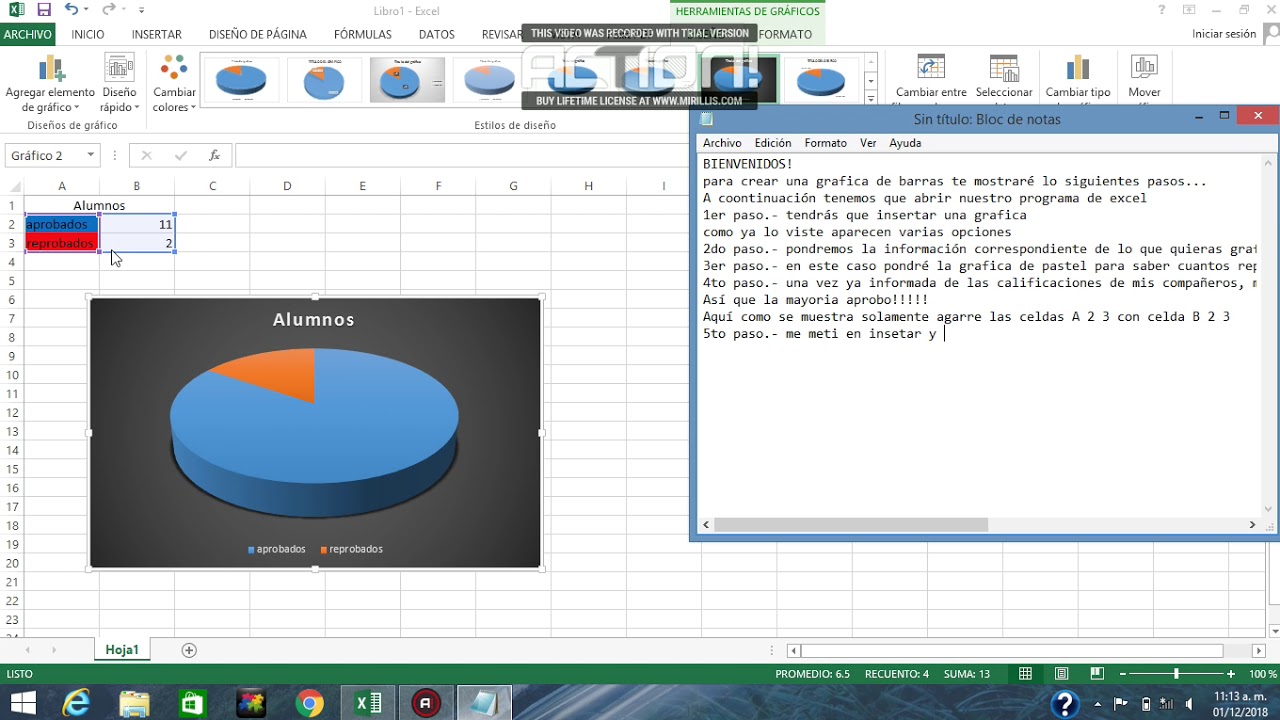Screen dimensions: 1280x720
Task: Open the FÓRMULAS ribbon tab
Action: pos(363,34)
